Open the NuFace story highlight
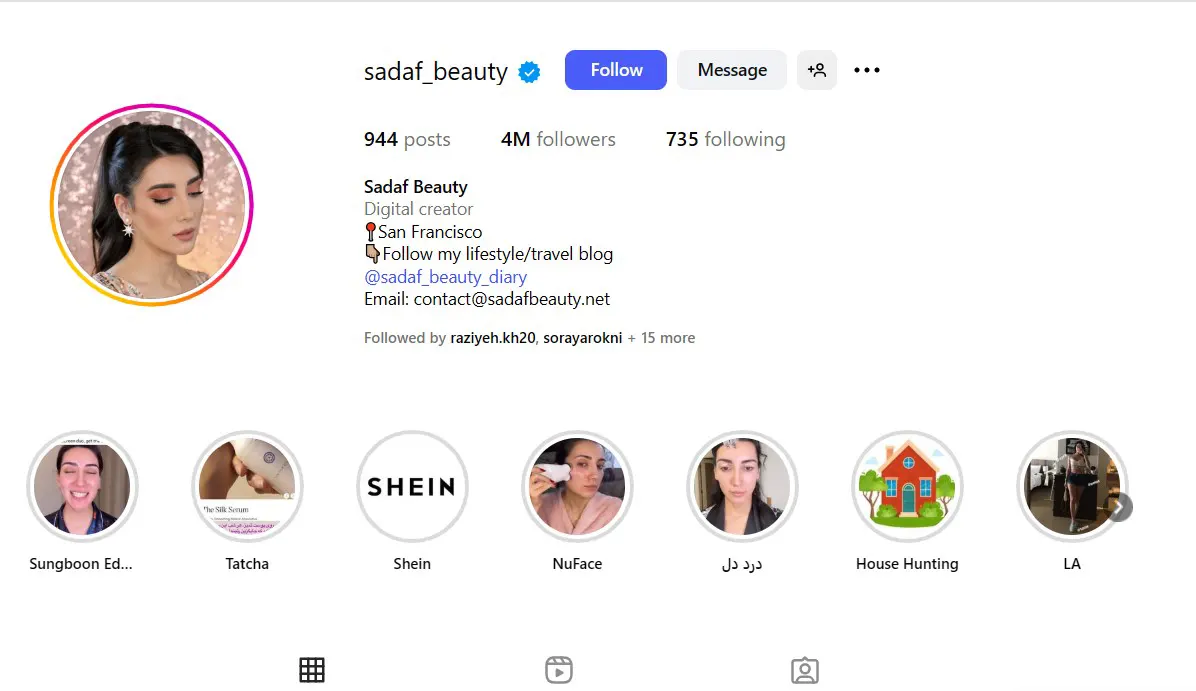Image resolution: width=1196 pixels, height=691 pixels. point(577,487)
